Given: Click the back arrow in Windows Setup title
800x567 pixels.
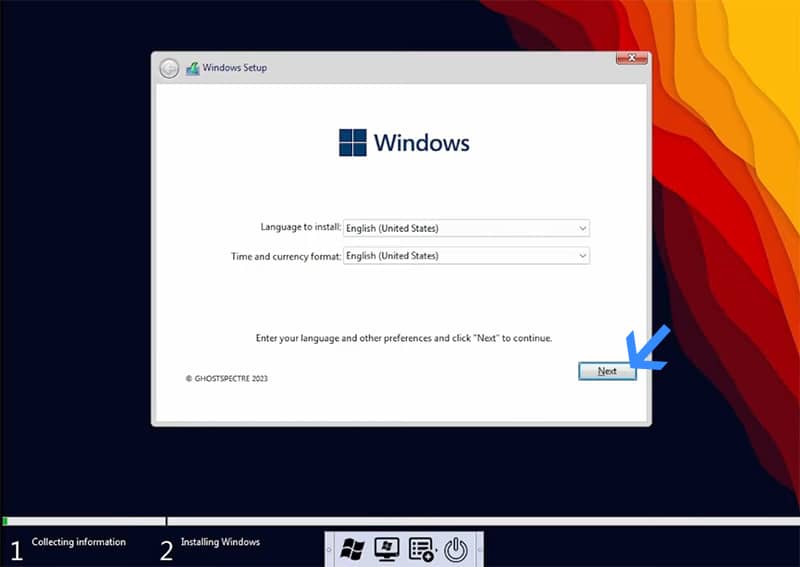Looking at the screenshot, I should click(x=169, y=68).
